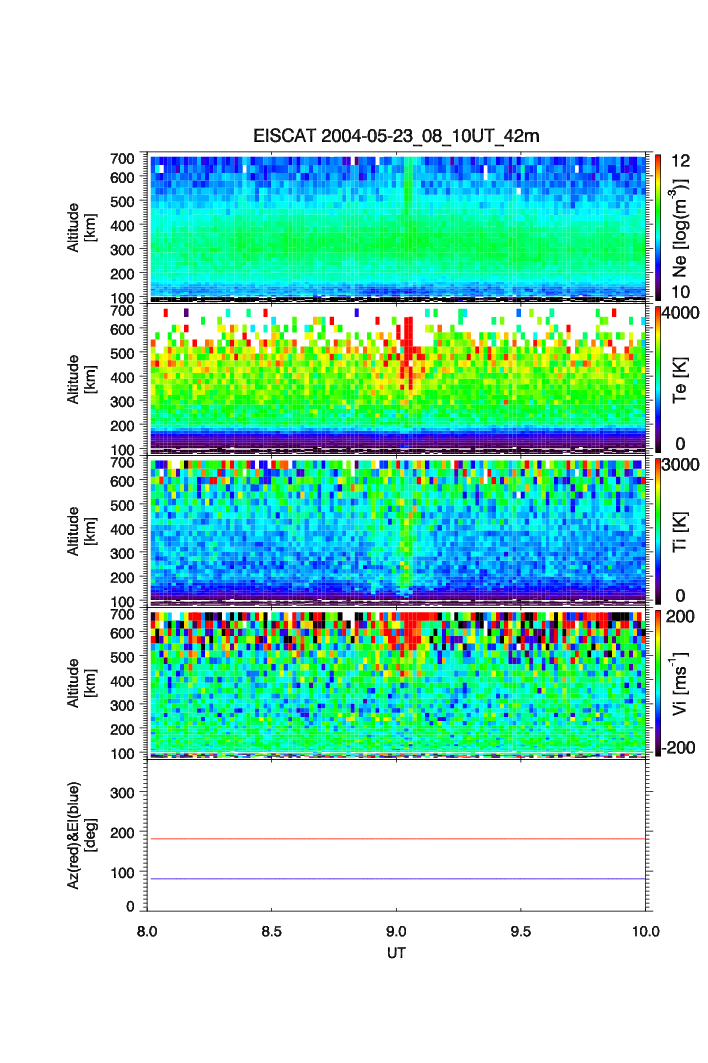
Task: Click the plot title 'EISCAT 2004-05-23_08_10UT_42m'
Action: pyautogui.click(x=396, y=136)
